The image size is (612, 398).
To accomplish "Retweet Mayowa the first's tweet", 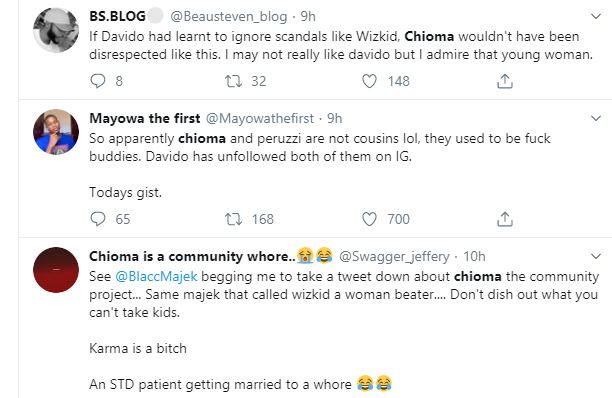I will coord(233,219).
